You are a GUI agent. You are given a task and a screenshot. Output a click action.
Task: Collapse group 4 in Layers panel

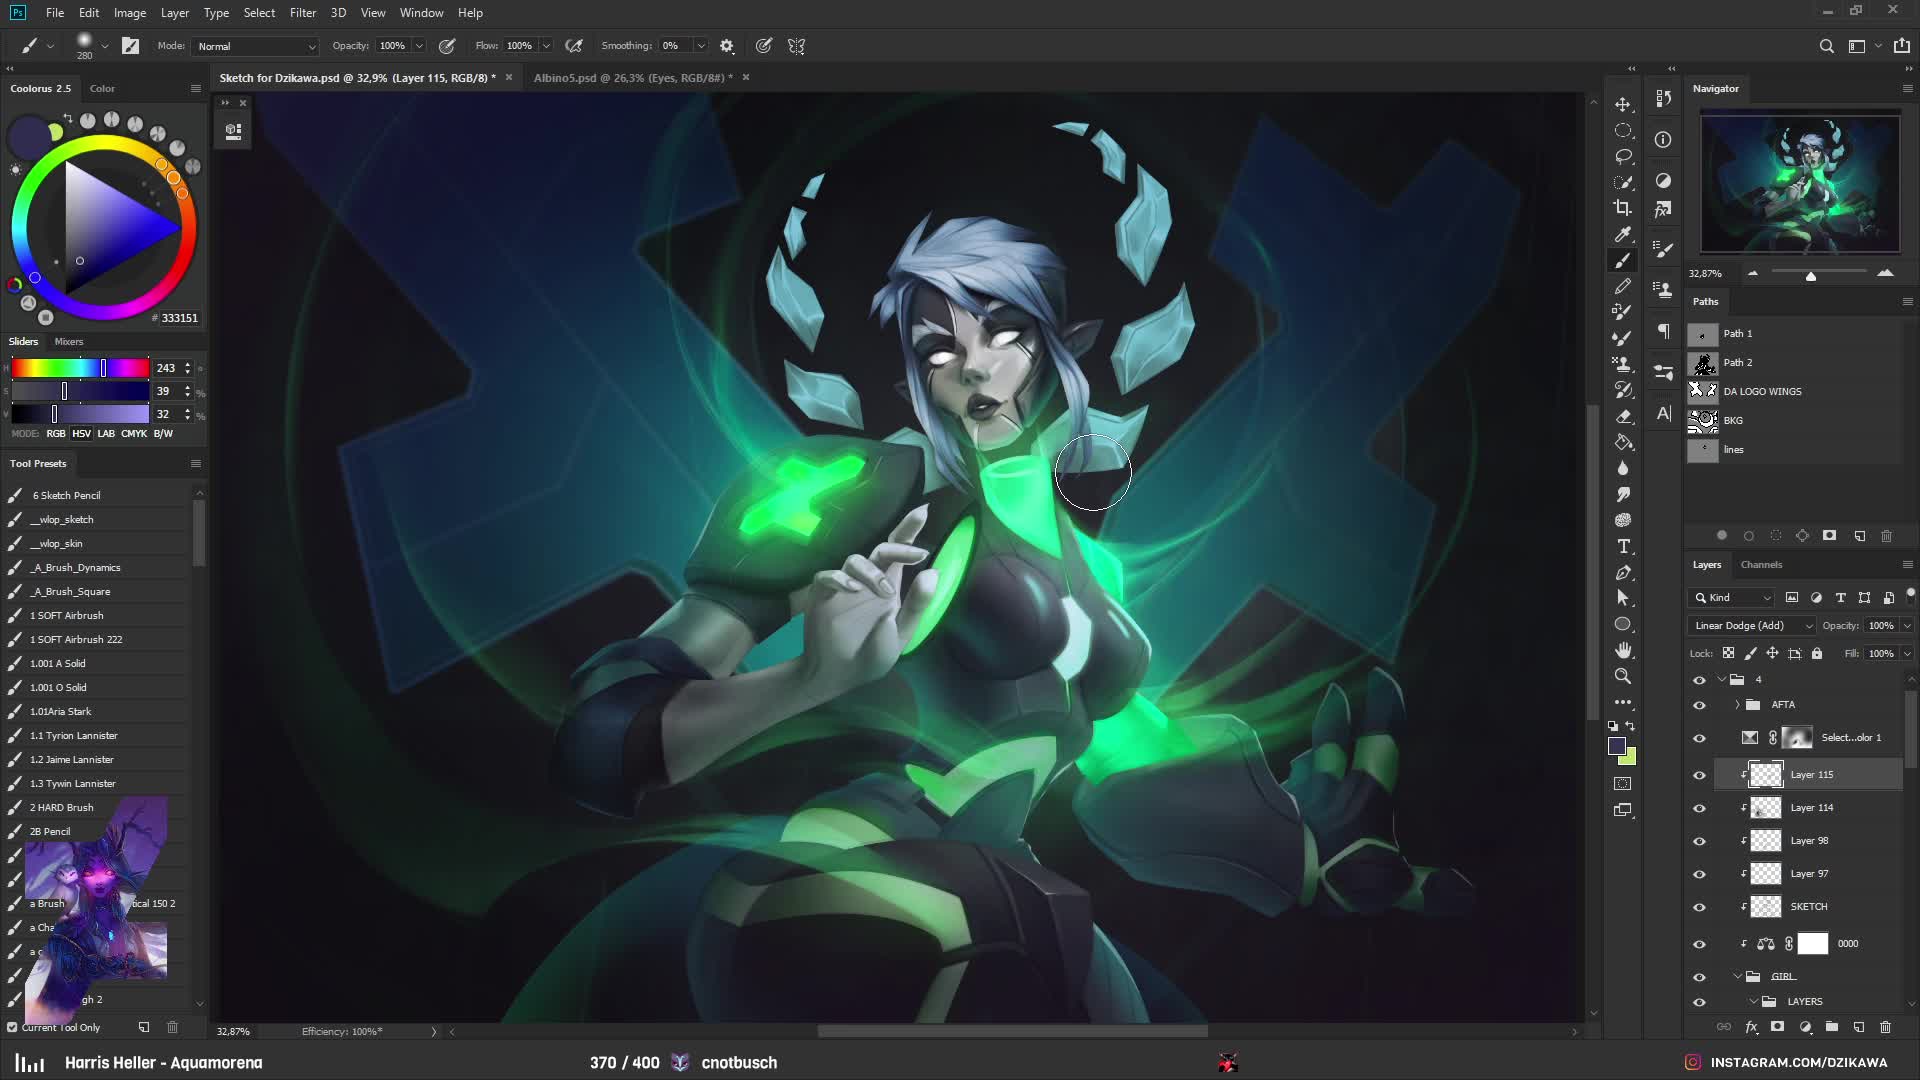coord(1722,679)
